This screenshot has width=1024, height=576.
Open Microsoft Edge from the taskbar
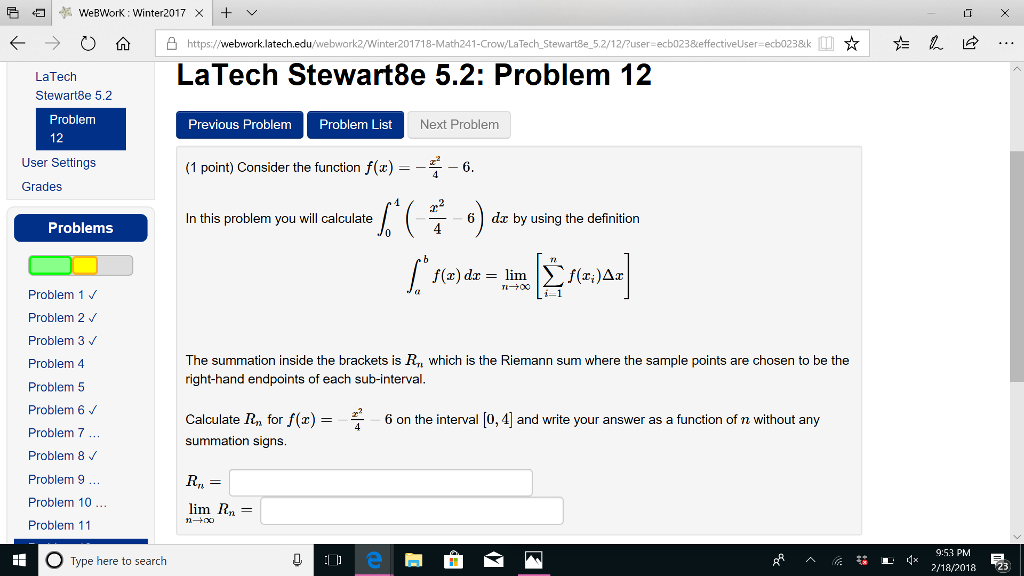[374, 560]
